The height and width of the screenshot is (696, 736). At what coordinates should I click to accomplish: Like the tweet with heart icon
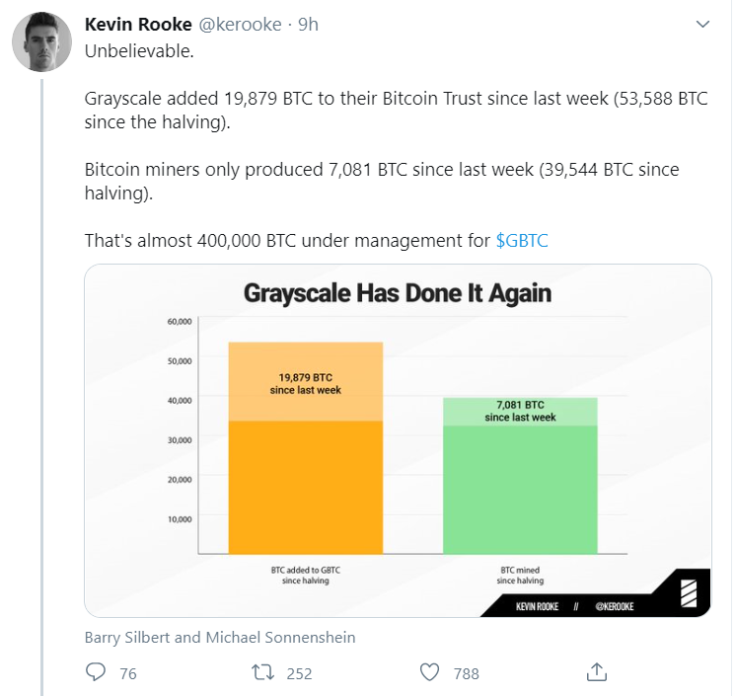click(429, 672)
